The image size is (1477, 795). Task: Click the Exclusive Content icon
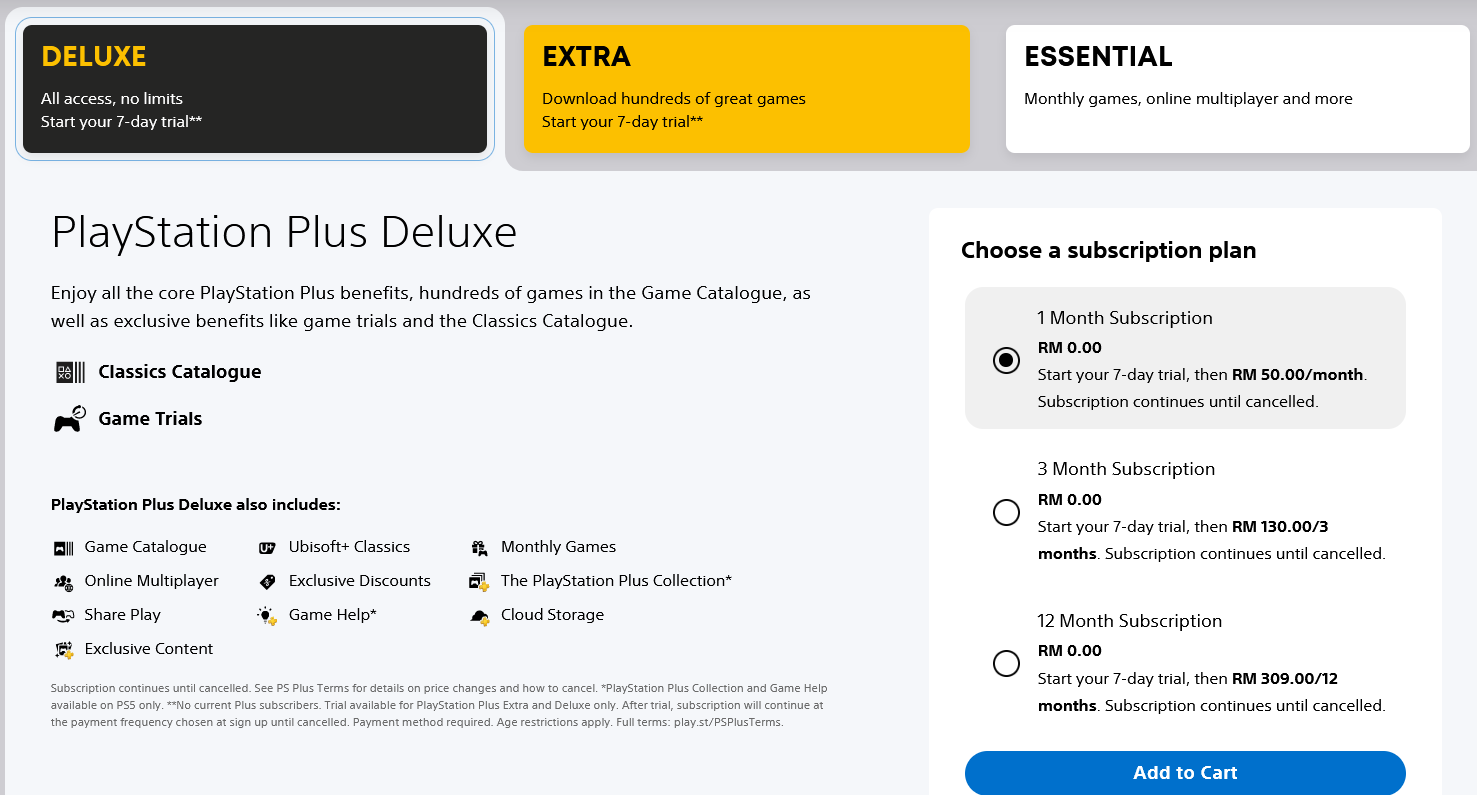pyautogui.click(x=64, y=649)
